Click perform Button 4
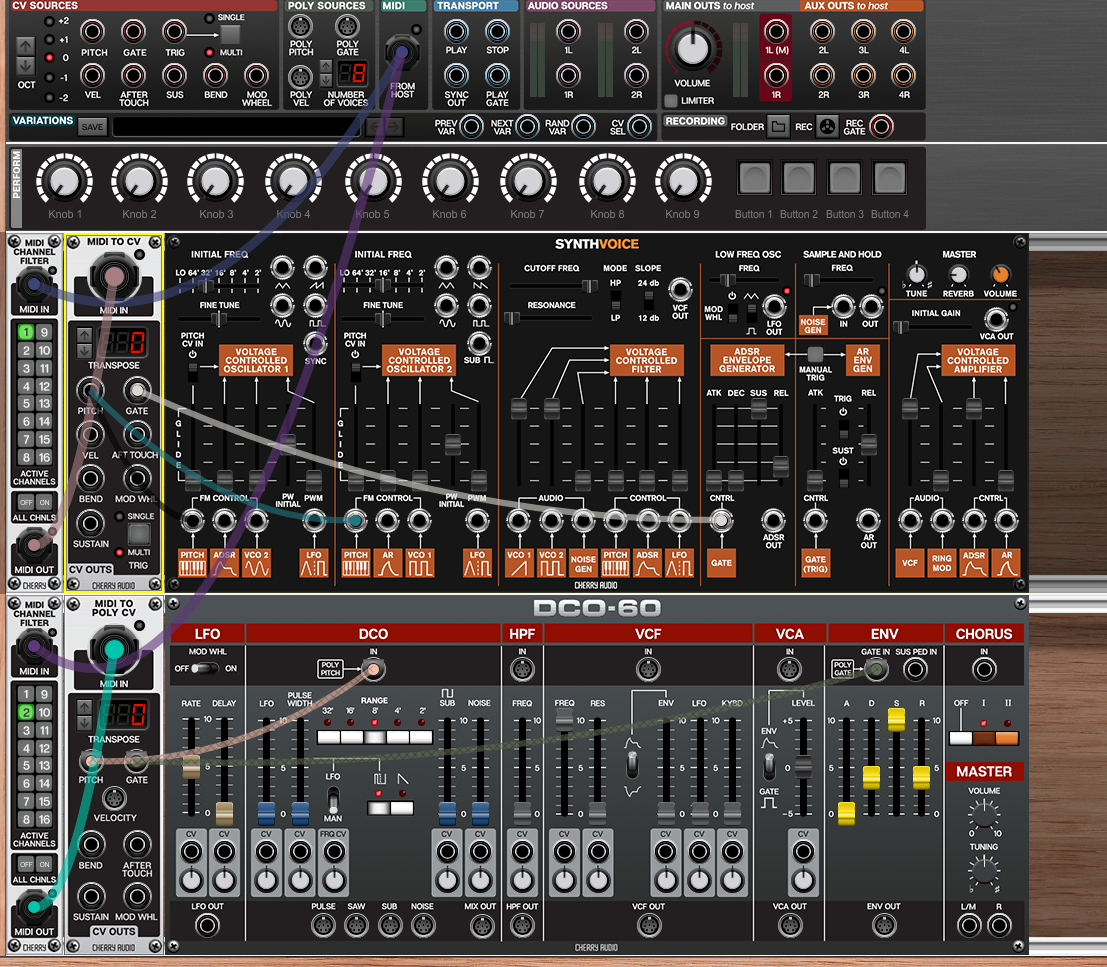Viewport: 1107px width, 967px height. click(889, 178)
